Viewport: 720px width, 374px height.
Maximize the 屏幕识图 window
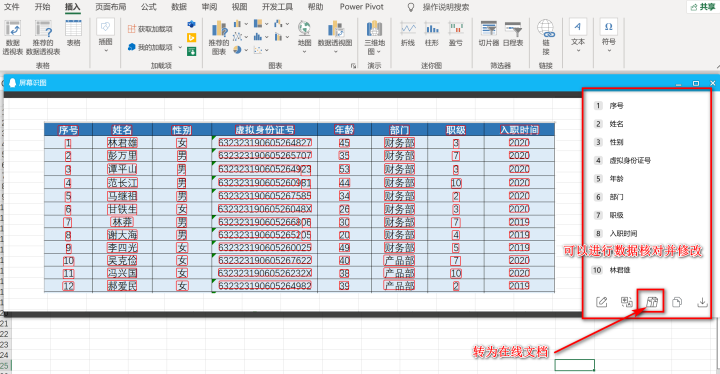click(x=696, y=83)
